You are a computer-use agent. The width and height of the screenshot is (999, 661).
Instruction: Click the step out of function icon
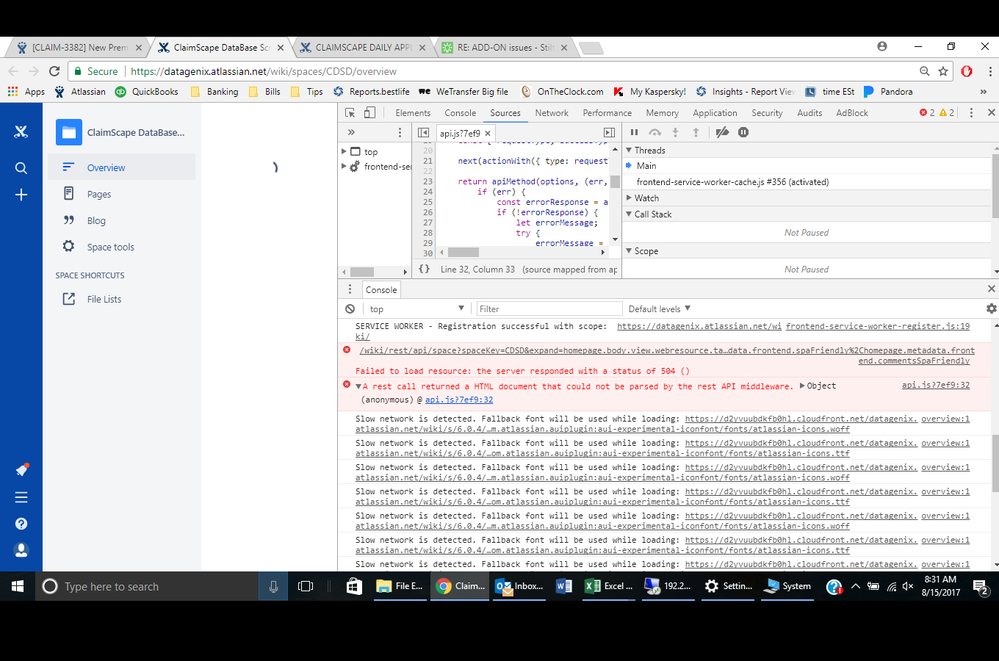696,133
